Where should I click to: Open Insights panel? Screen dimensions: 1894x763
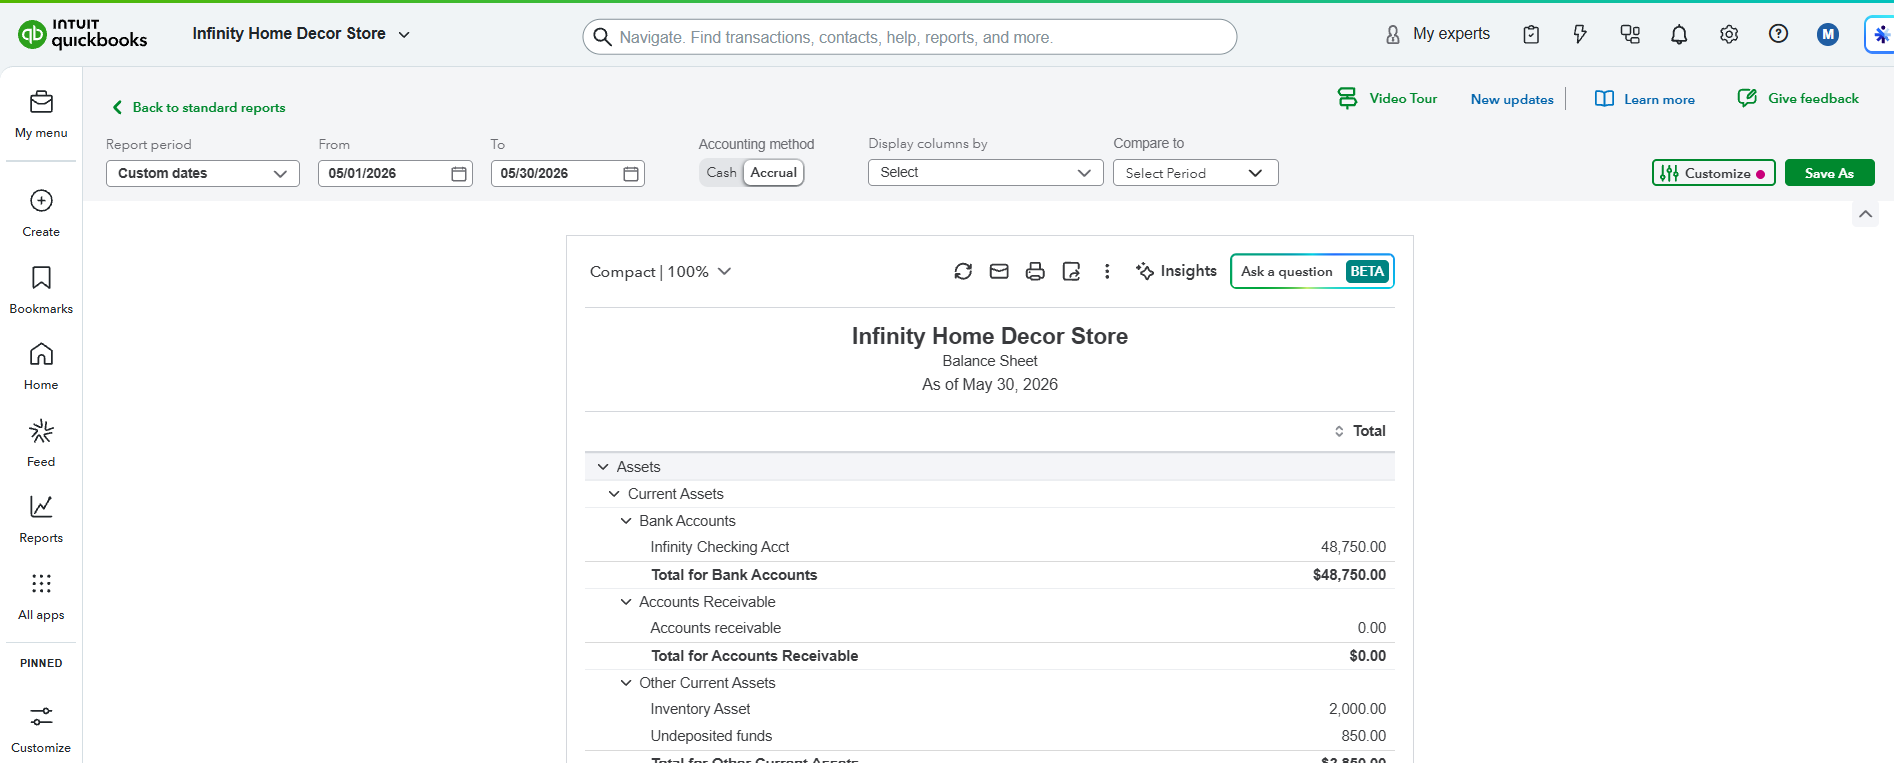click(x=1176, y=271)
